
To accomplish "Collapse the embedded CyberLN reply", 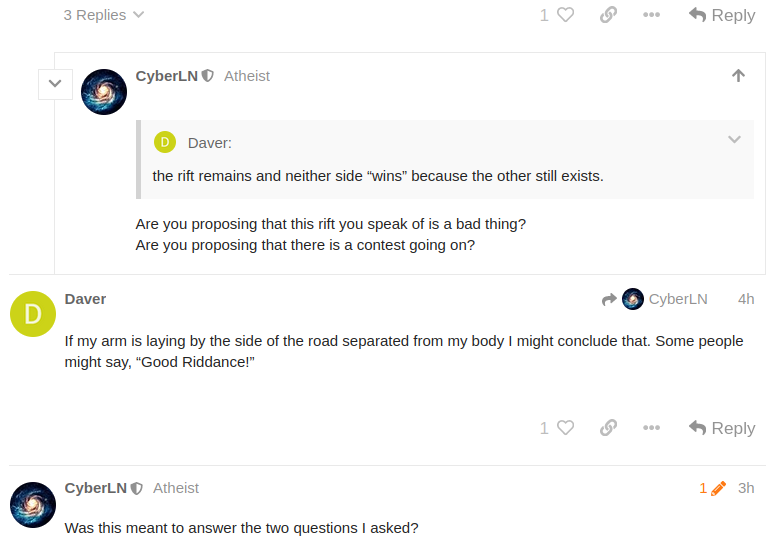I will [x=55, y=84].
